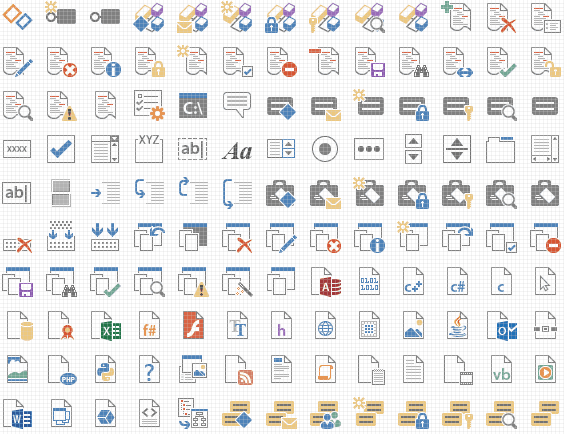
Task: Click the certificate ribbon file icon
Action: (x=61, y=326)
